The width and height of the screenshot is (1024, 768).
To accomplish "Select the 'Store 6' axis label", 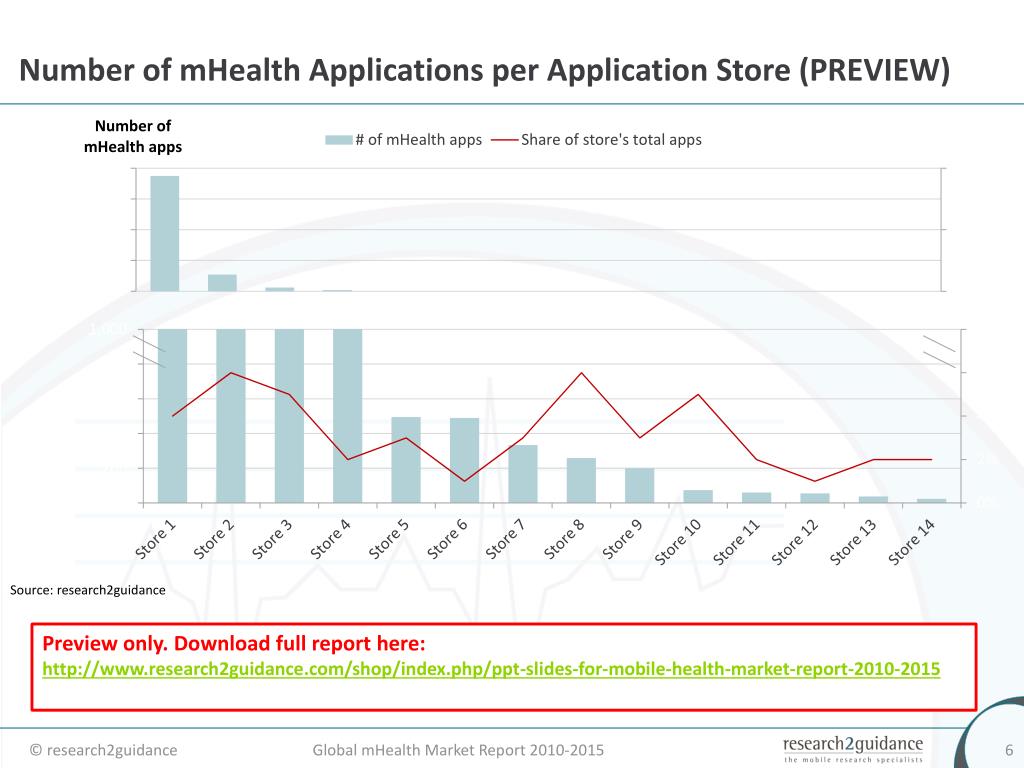I will click(447, 539).
